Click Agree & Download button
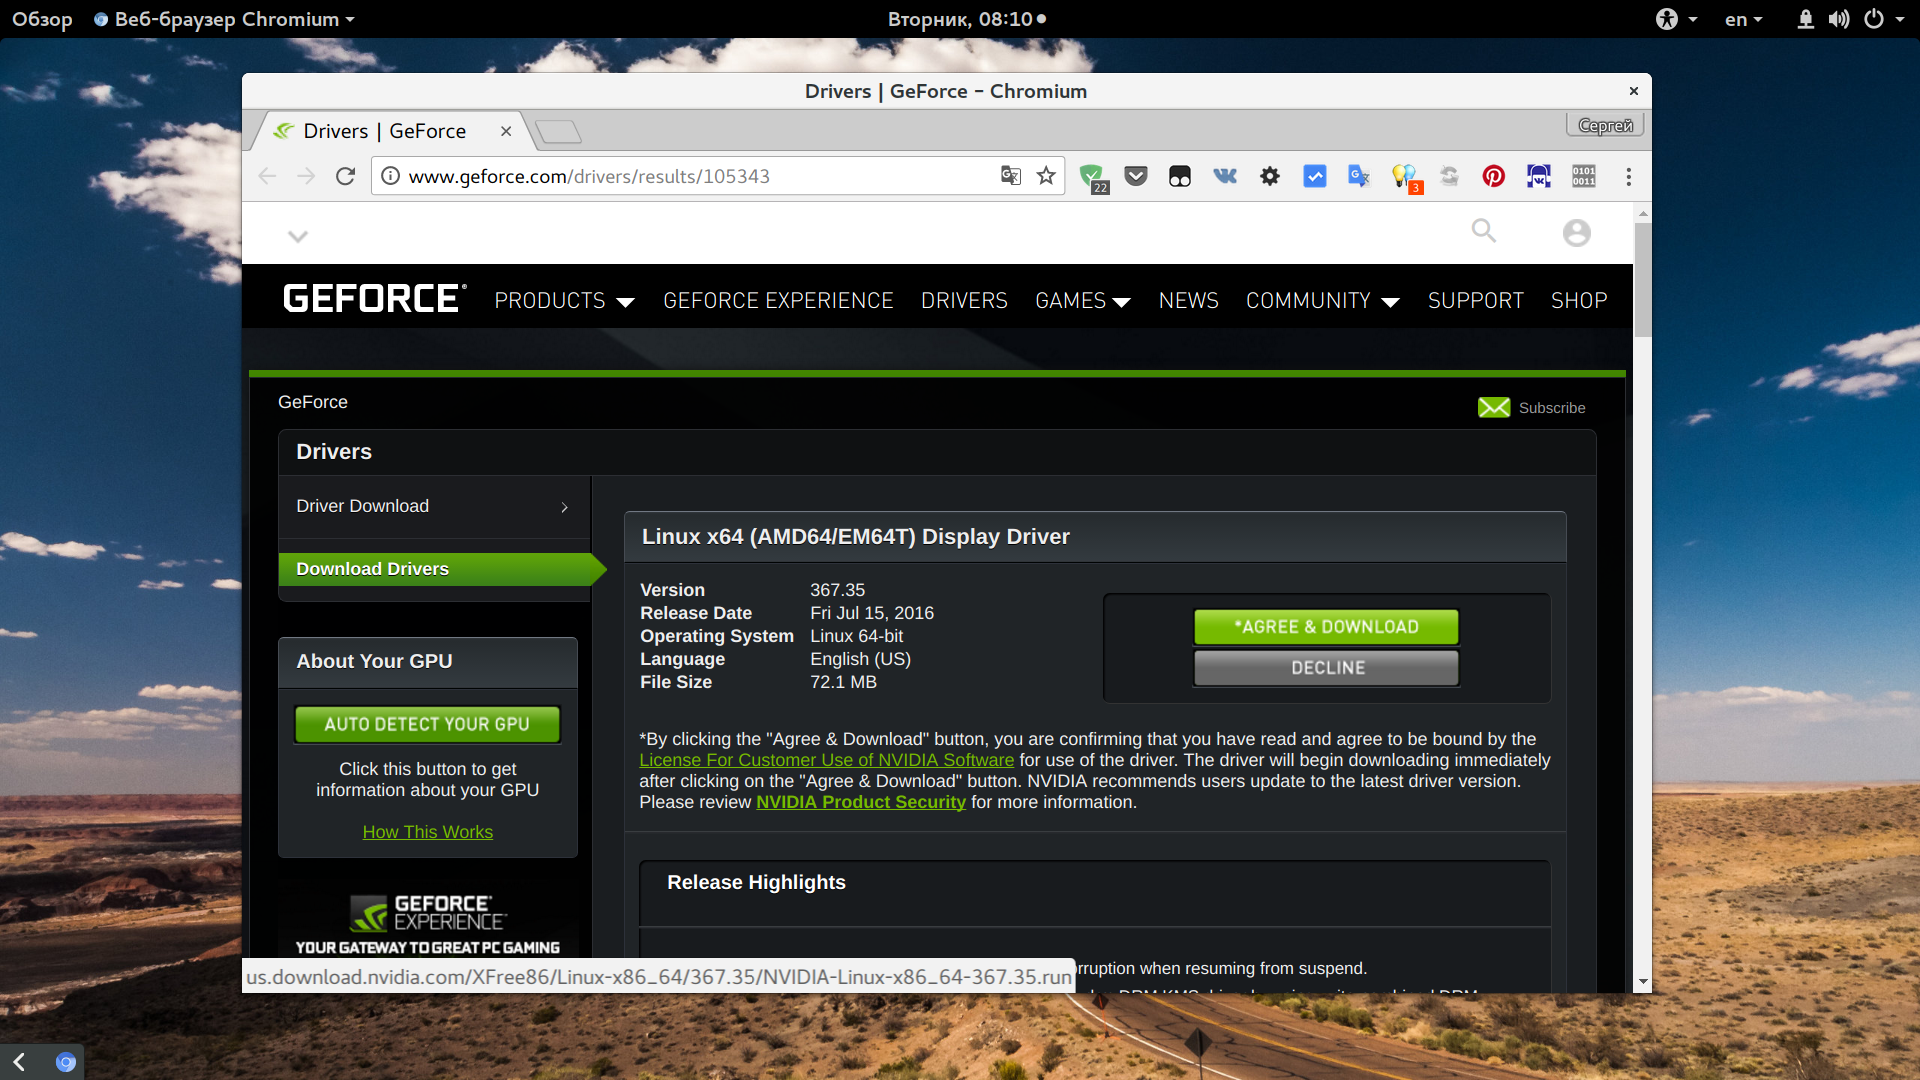1920x1080 pixels. point(1327,626)
